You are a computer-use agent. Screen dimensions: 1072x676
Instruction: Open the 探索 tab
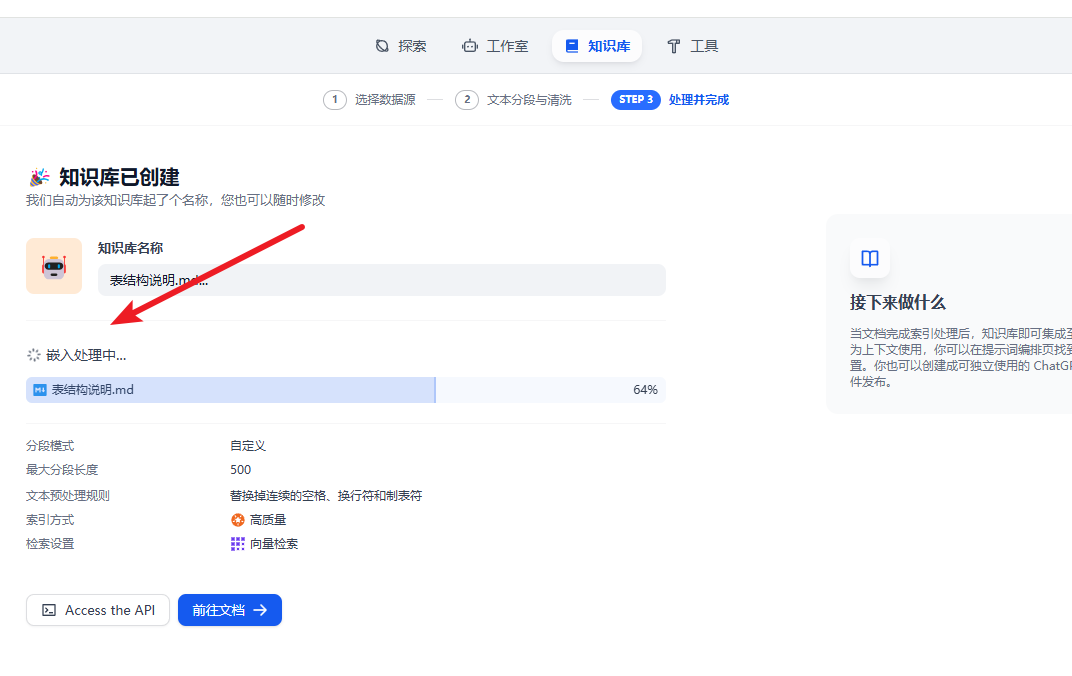click(400, 46)
